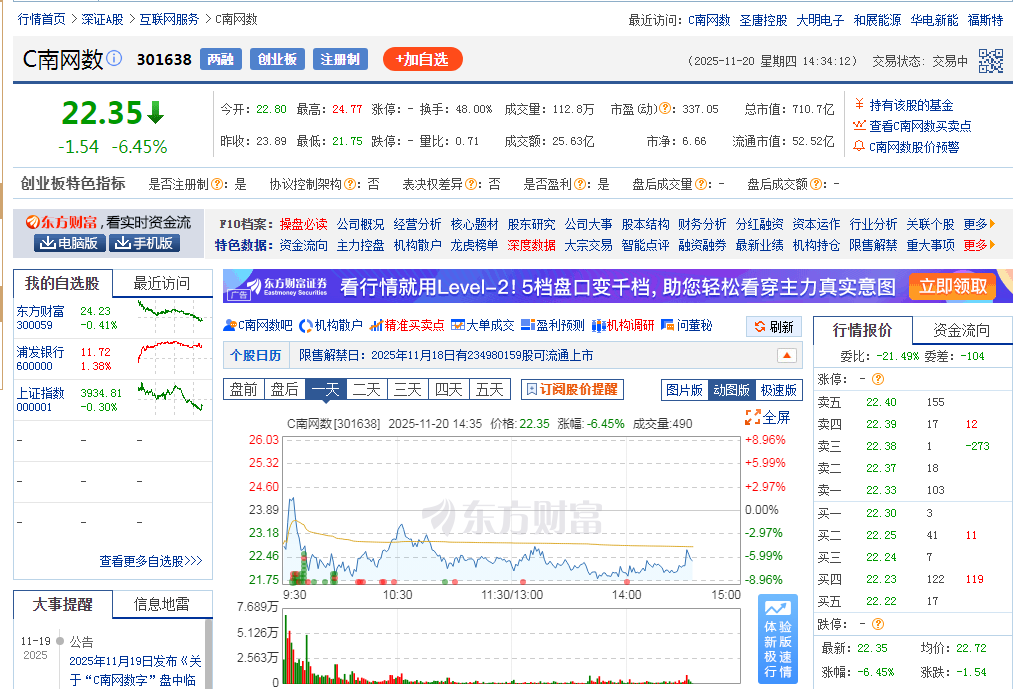Select 五天 chart period
Screen dimensions: 1029x689
pyautogui.click(x=490, y=390)
